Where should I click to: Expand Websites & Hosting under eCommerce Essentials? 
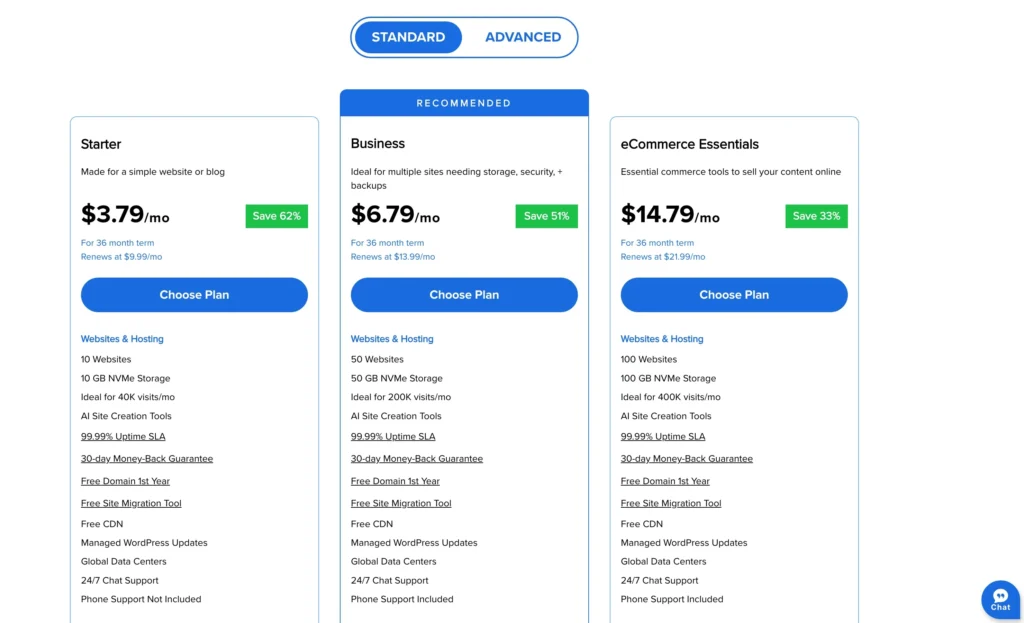pos(662,338)
